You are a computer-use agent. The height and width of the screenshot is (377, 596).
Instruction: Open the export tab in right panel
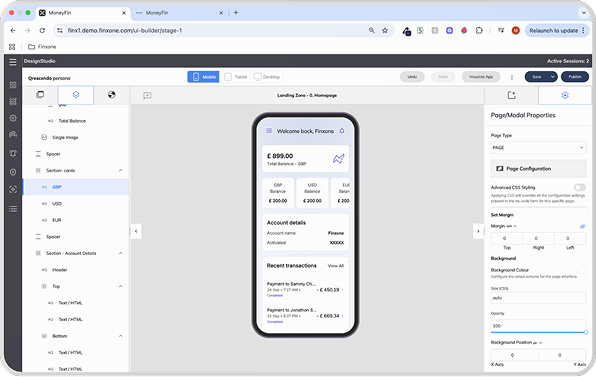[x=512, y=95]
